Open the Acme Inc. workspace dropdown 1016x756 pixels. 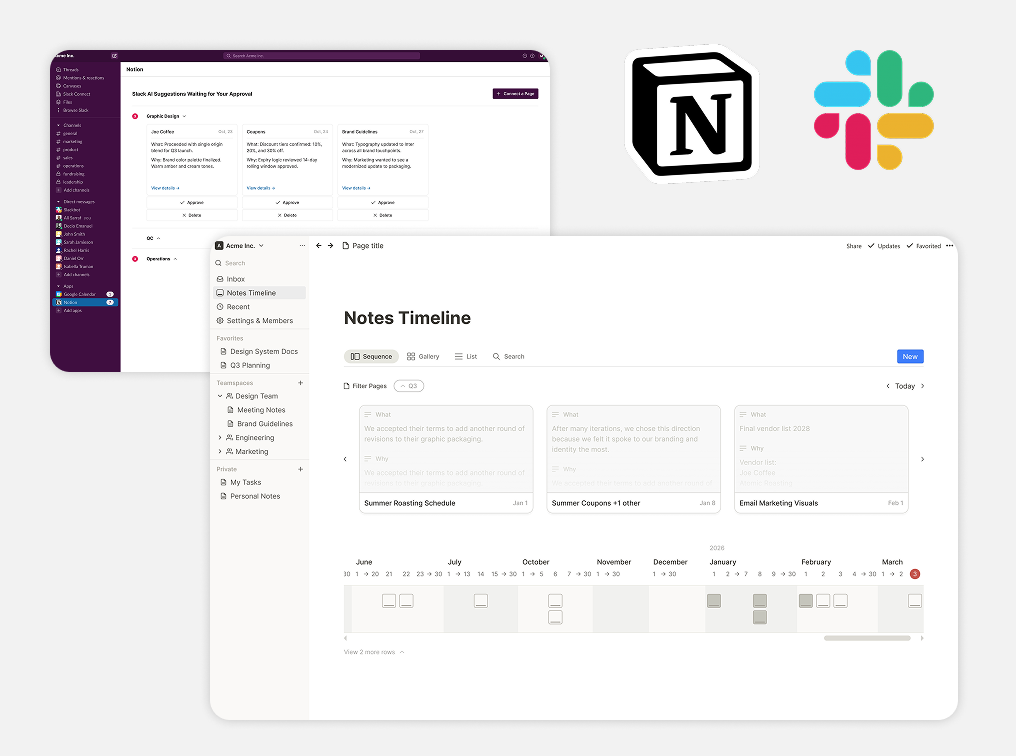240,246
